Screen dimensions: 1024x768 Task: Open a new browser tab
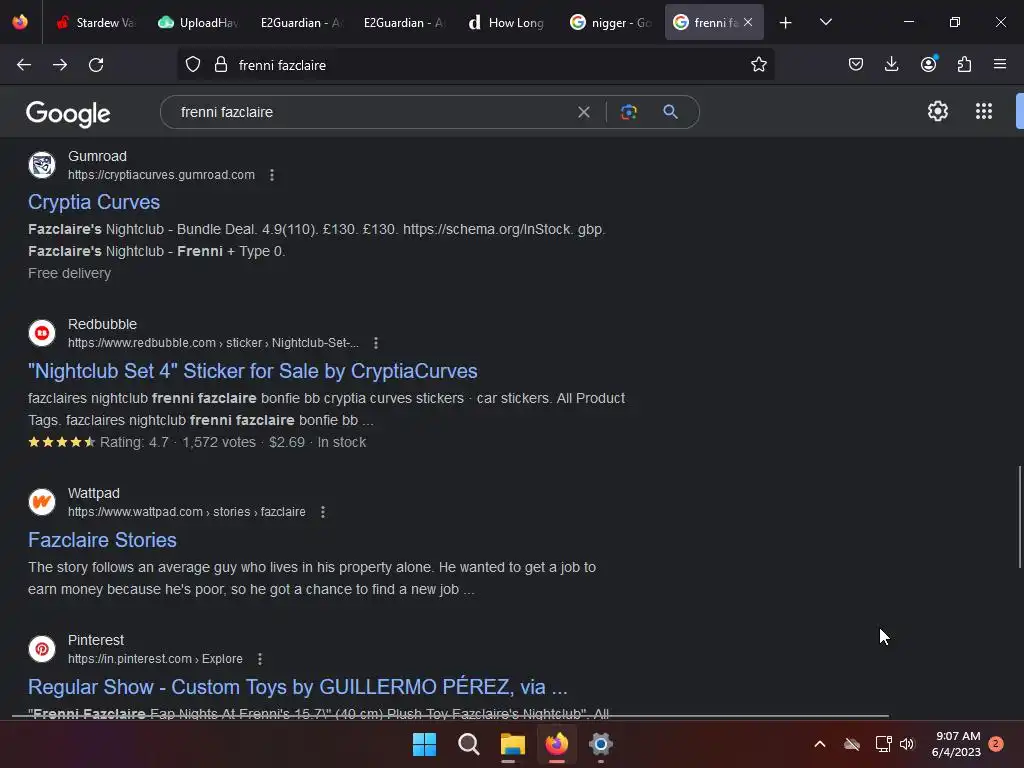(x=786, y=23)
